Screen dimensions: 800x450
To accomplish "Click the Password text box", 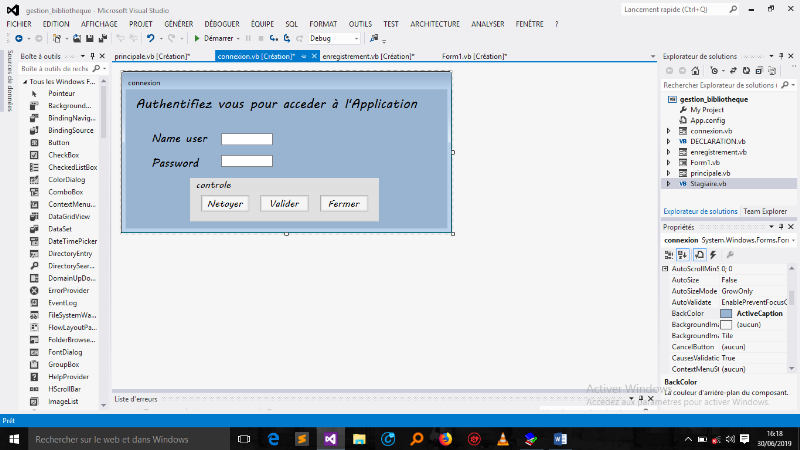I will pos(247,161).
